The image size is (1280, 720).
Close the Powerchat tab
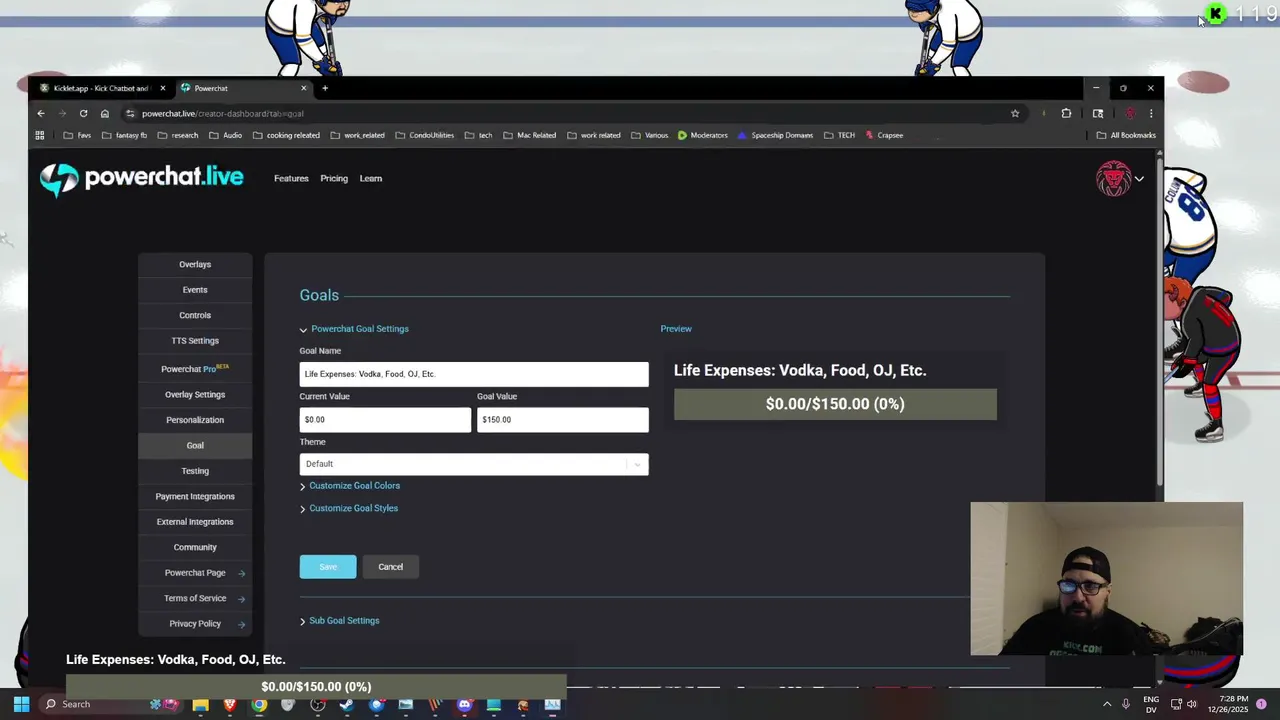(304, 88)
